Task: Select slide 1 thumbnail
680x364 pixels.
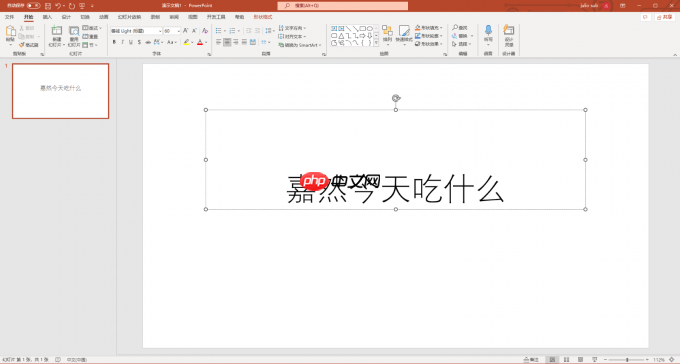Action: 60,91
